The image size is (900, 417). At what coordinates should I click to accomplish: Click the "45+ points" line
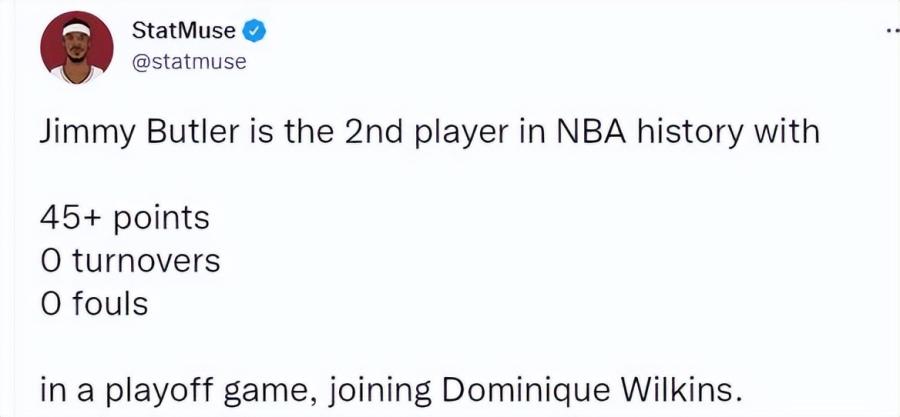[x=125, y=216]
